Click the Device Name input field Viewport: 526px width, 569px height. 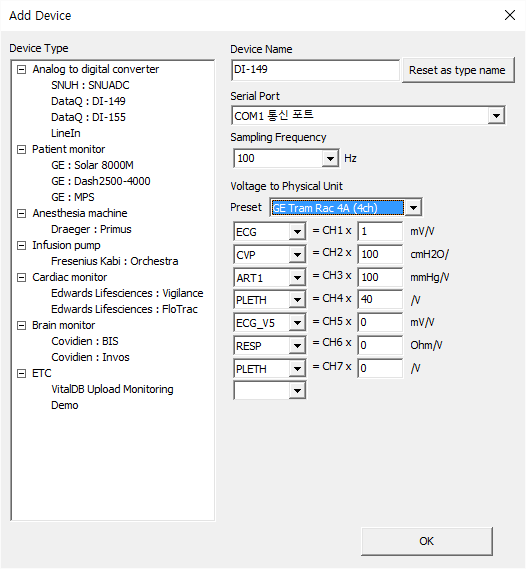pos(315,70)
